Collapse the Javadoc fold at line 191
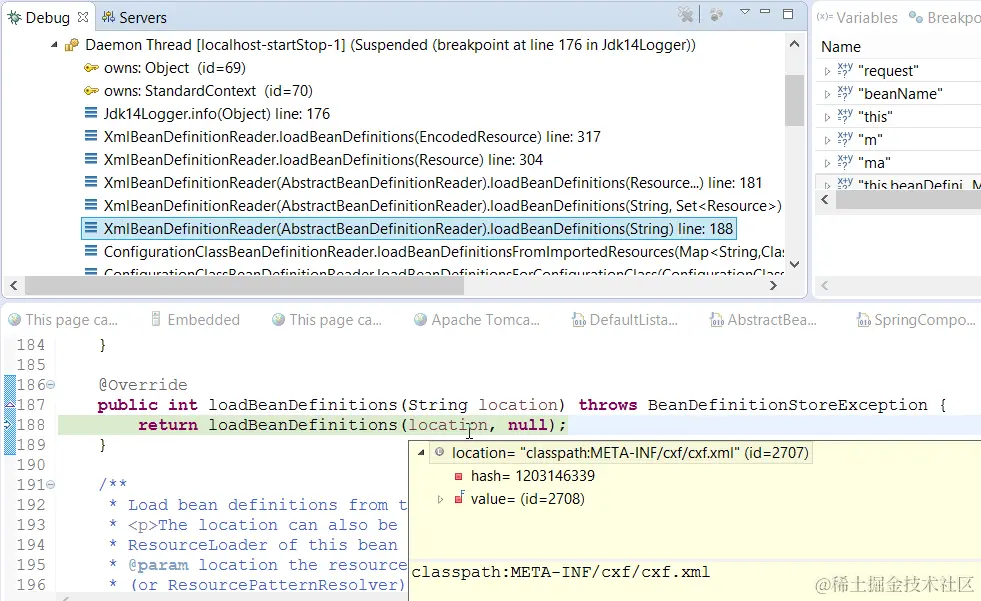The image size is (981, 601). click(x=51, y=485)
